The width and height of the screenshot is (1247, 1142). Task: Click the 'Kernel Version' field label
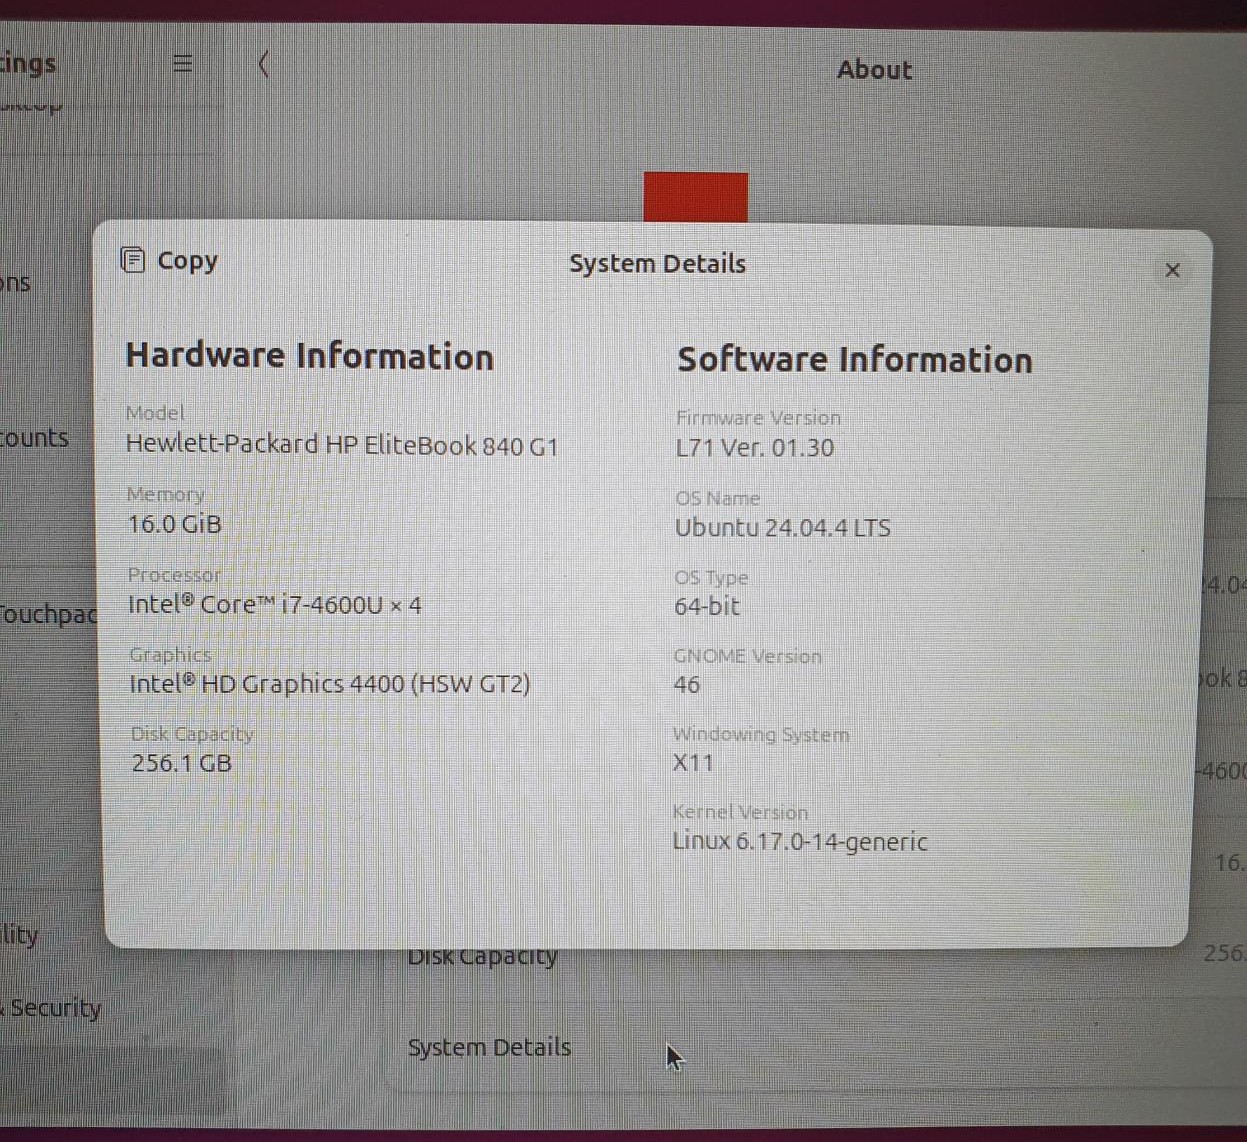[x=740, y=812]
